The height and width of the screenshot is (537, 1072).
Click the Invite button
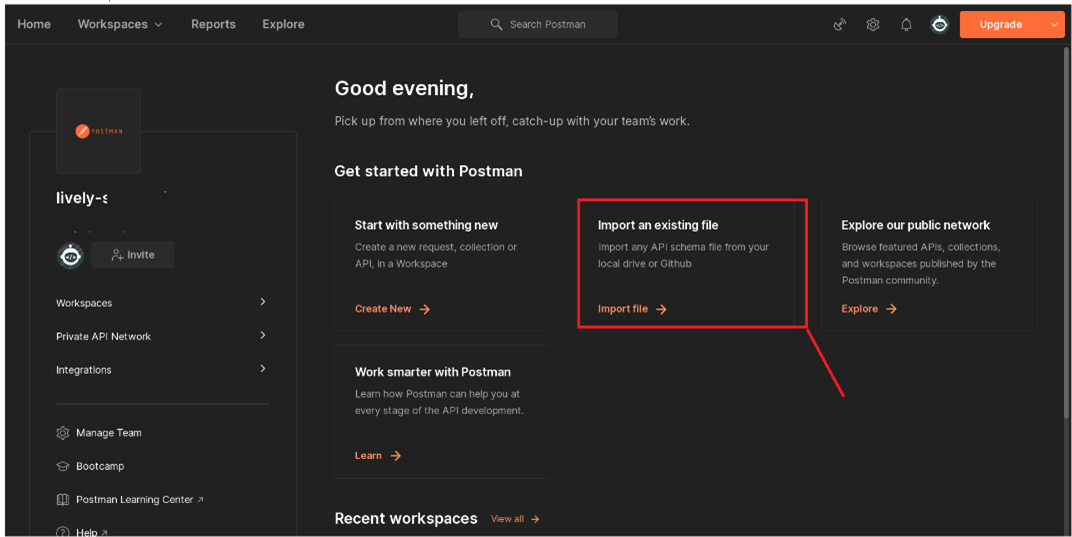(x=133, y=254)
